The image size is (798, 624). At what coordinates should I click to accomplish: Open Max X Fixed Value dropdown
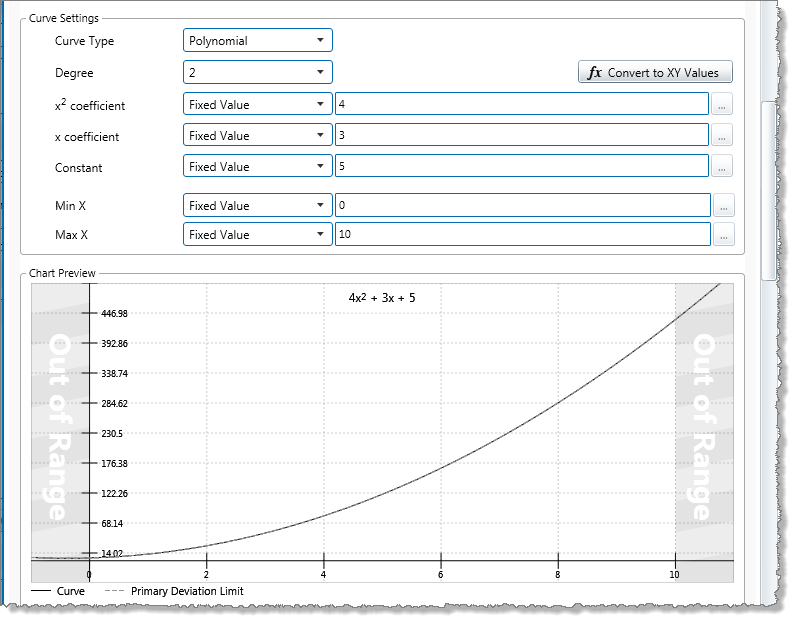pyautogui.click(x=258, y=235)
